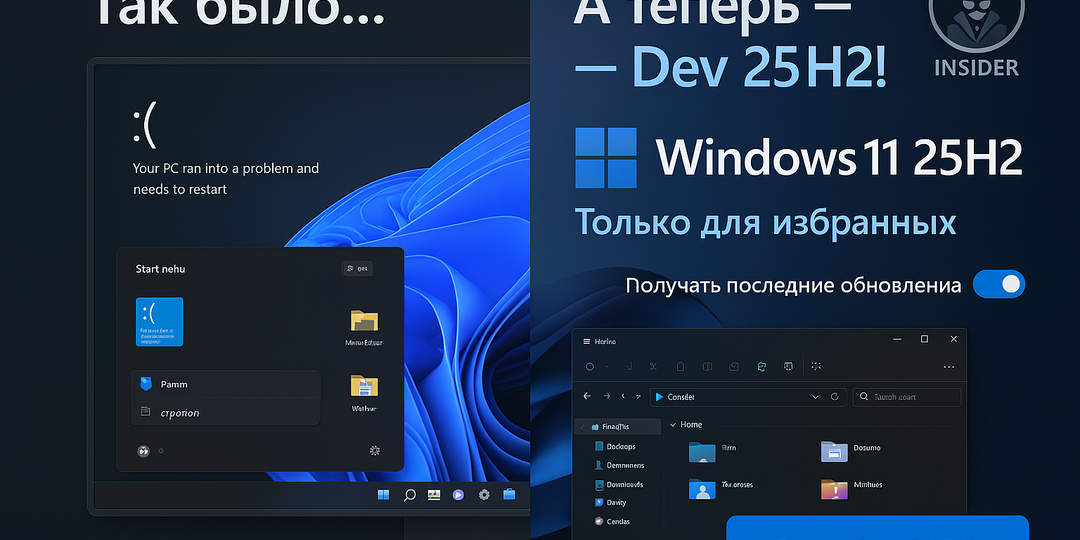1080x540 pixels.
Task: Go forward with Explorer's right arrow
Action: [x=607, y=397]
